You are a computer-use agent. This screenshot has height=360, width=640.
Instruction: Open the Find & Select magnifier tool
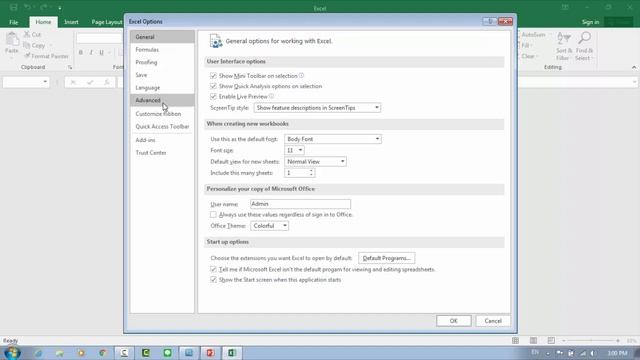pos(584,46)
